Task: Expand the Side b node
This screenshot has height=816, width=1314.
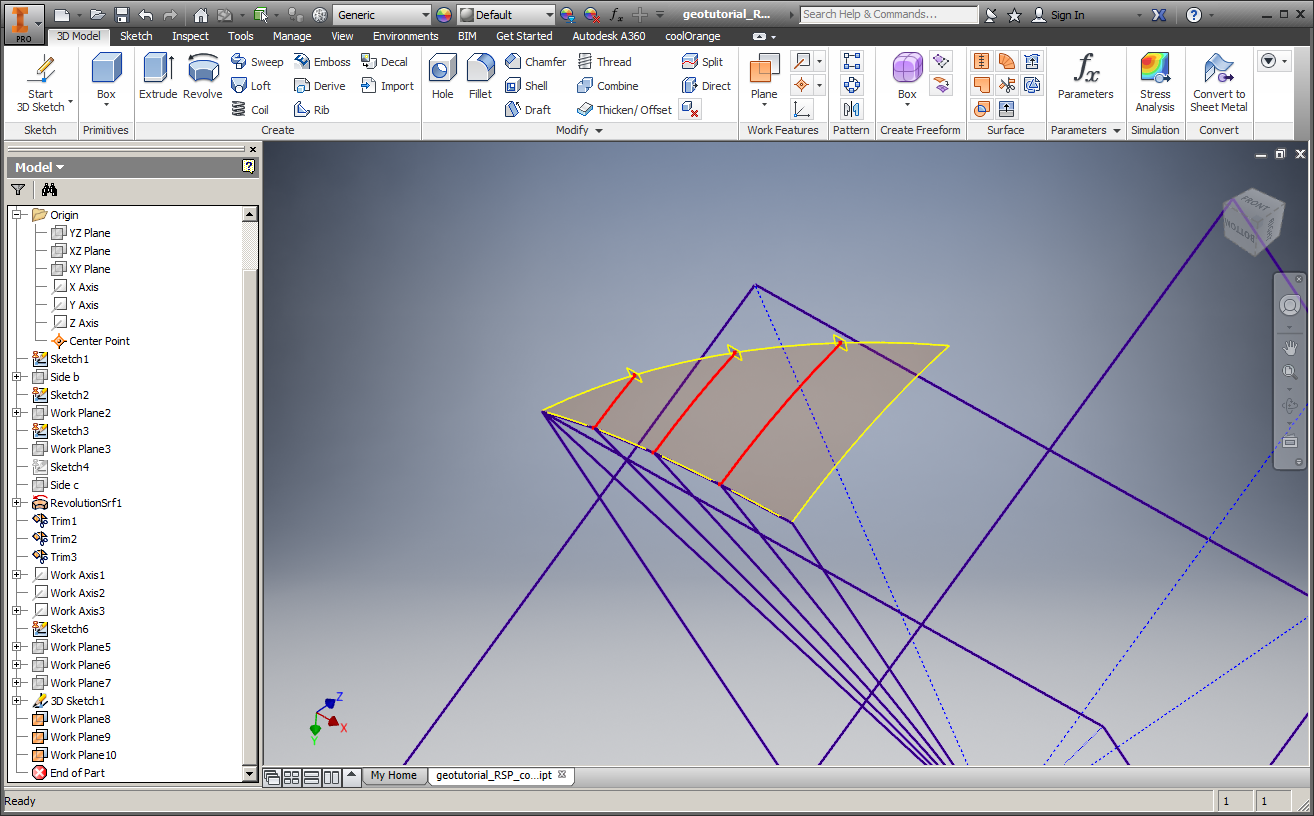Action: tap(17, 377)
